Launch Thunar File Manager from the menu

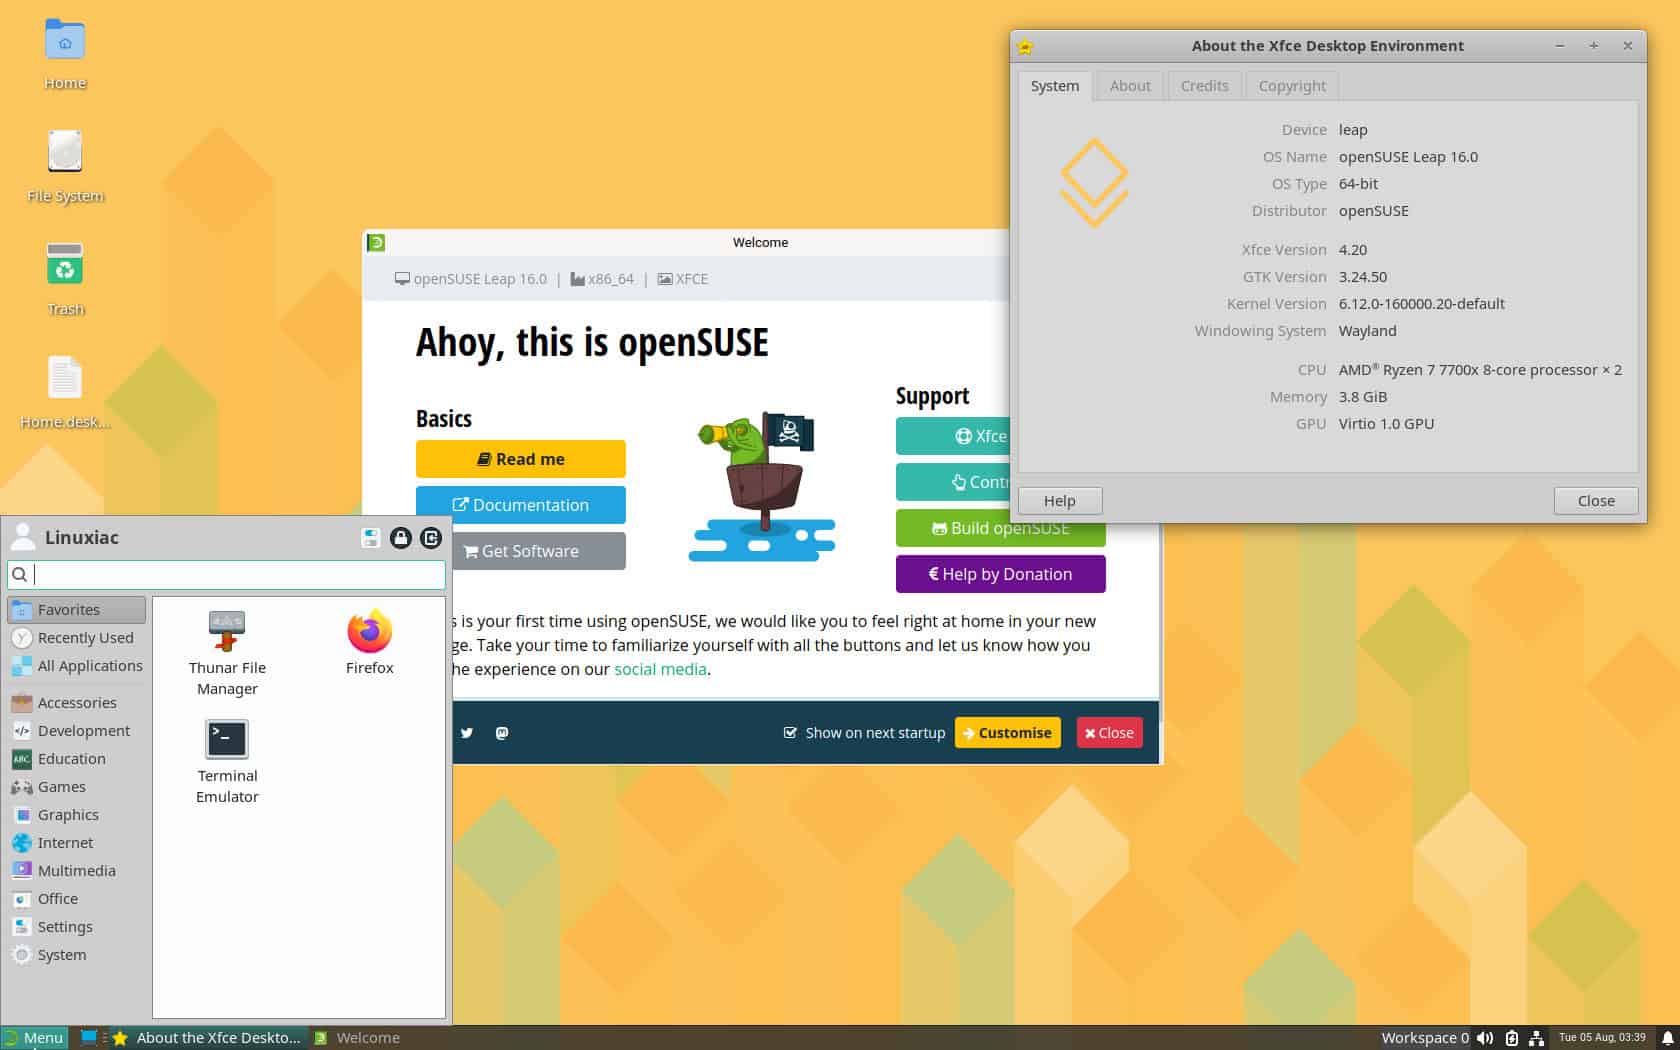click(227, 652)
